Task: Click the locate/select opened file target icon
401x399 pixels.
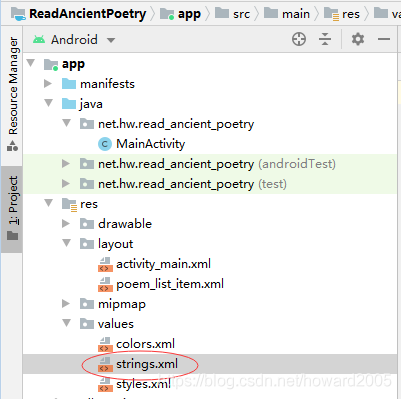Action: (299, 39)
